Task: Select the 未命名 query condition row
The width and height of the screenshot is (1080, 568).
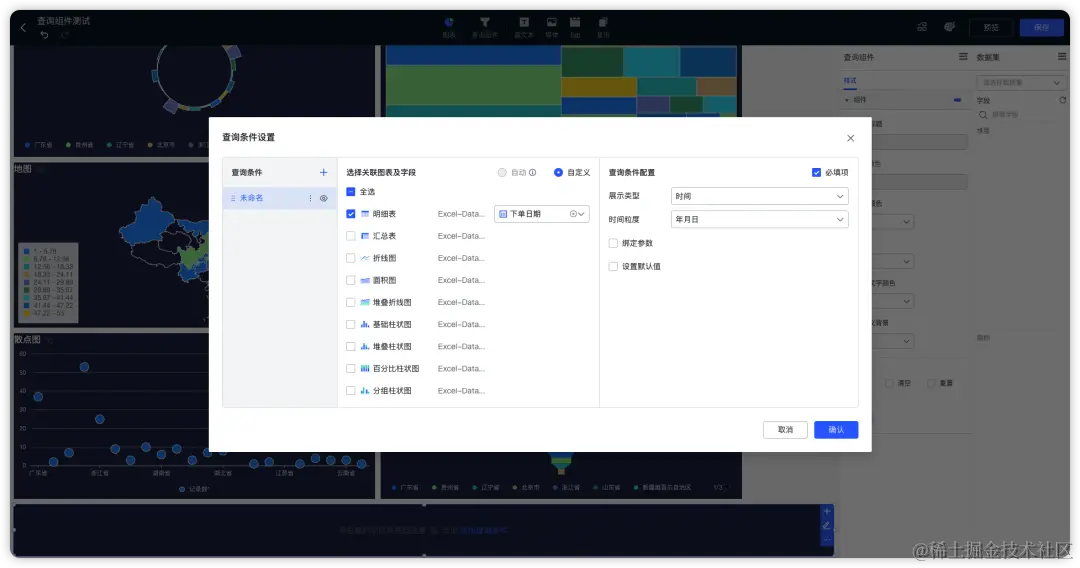Action: coord(280,198)
